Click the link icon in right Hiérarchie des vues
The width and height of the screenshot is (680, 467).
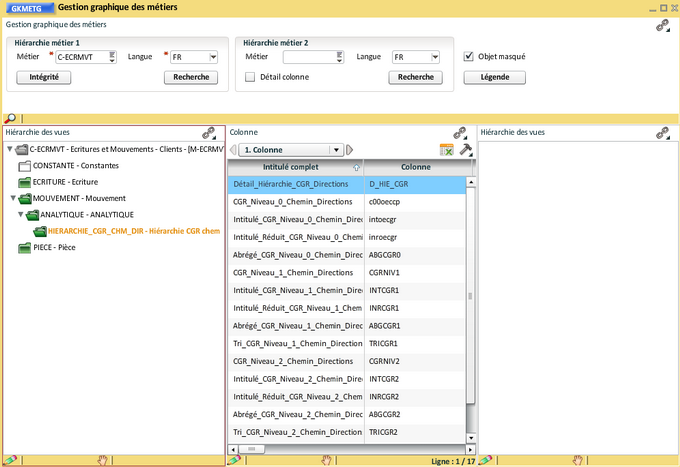point(661,132)
